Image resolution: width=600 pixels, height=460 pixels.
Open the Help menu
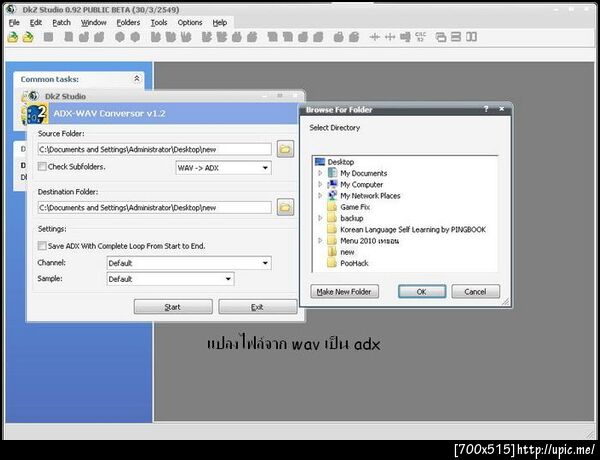click(220, 23)
